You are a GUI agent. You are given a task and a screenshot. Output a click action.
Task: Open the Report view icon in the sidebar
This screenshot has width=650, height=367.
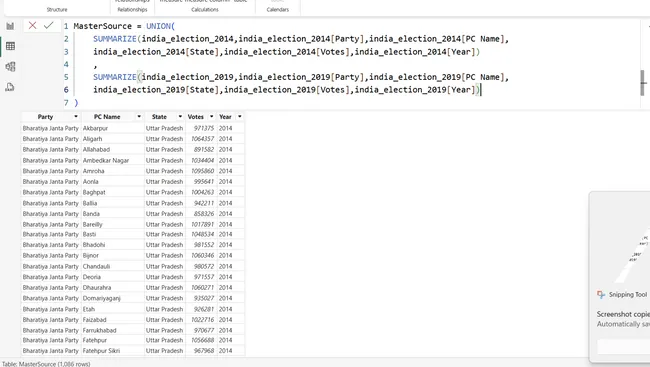tap(10, 26)
